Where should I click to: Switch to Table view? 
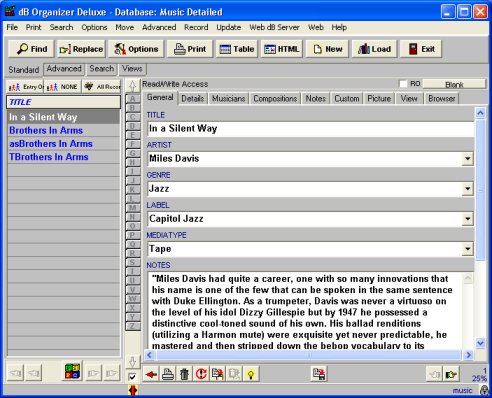coord(237,49)
